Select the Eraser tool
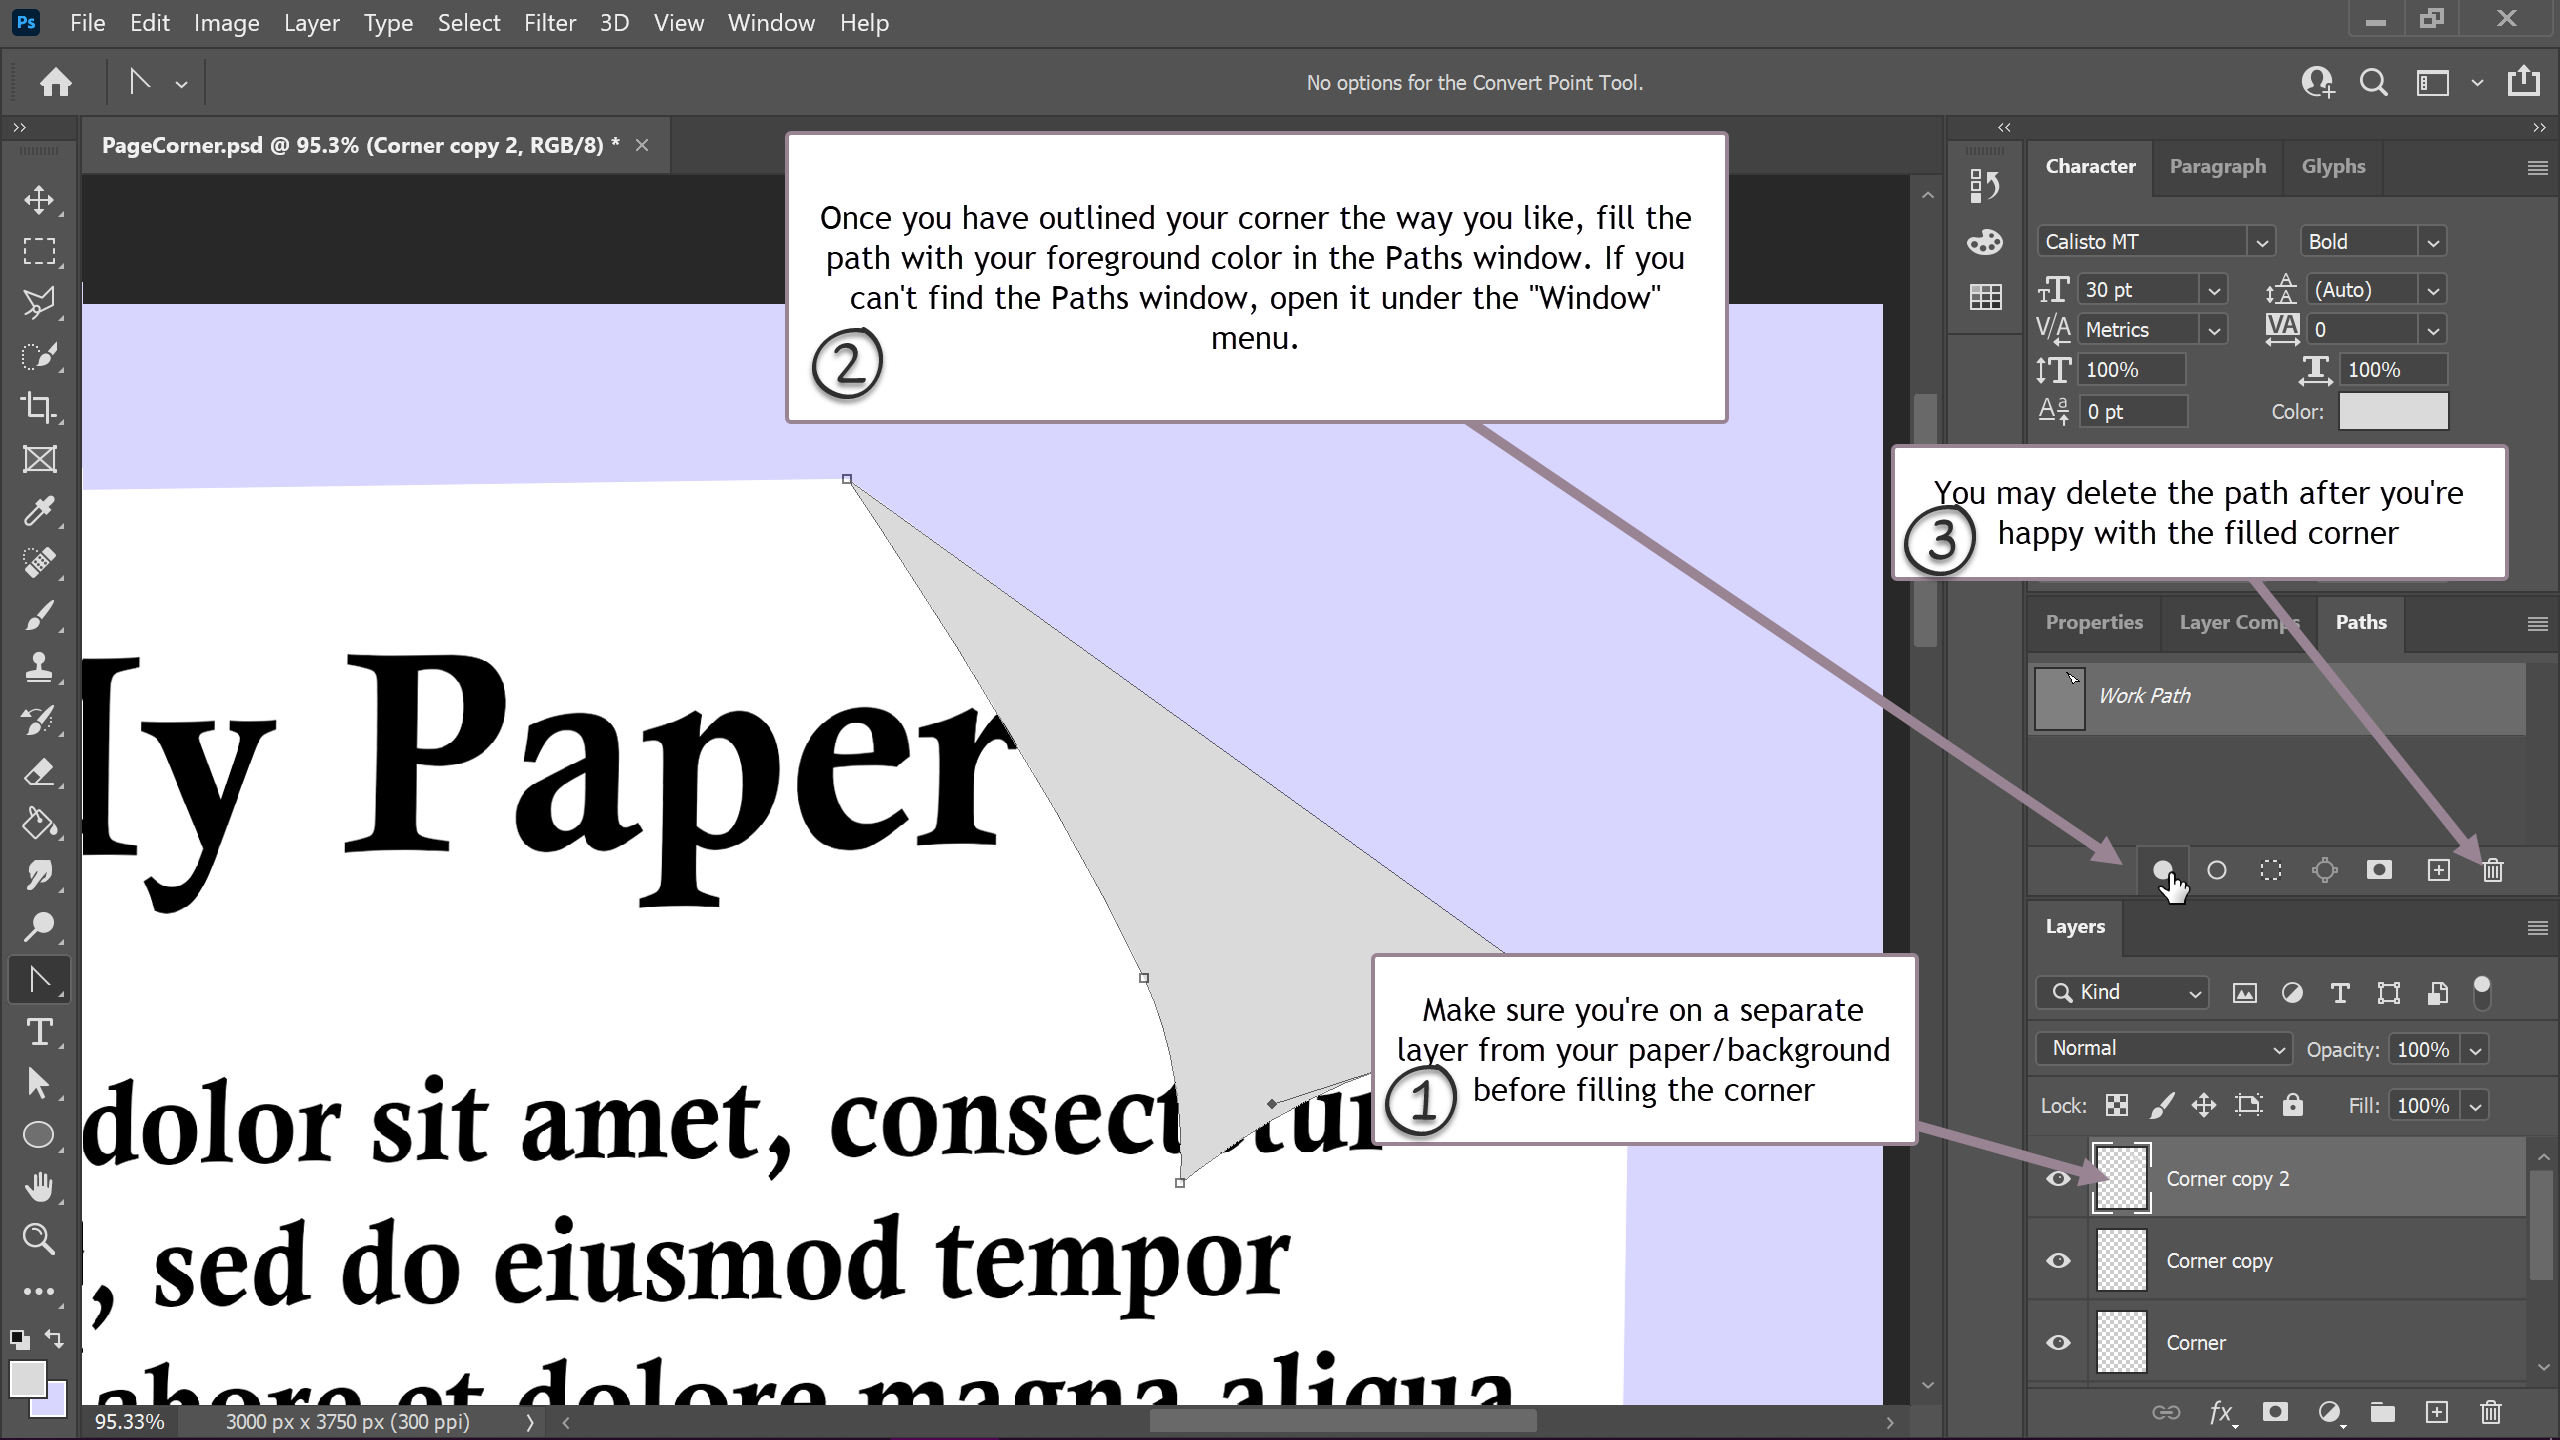This screenshot has height=1440, width=2560. [39, 771]
